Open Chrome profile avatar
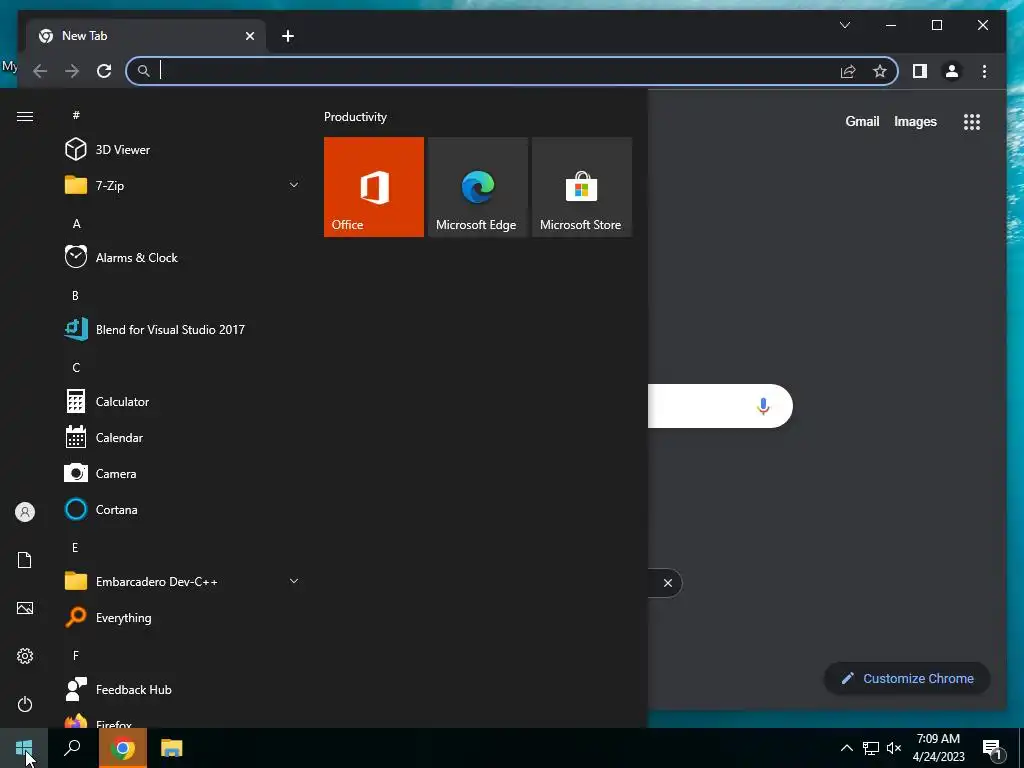Viewport: 1024px width, 768px height. point(952,71)
